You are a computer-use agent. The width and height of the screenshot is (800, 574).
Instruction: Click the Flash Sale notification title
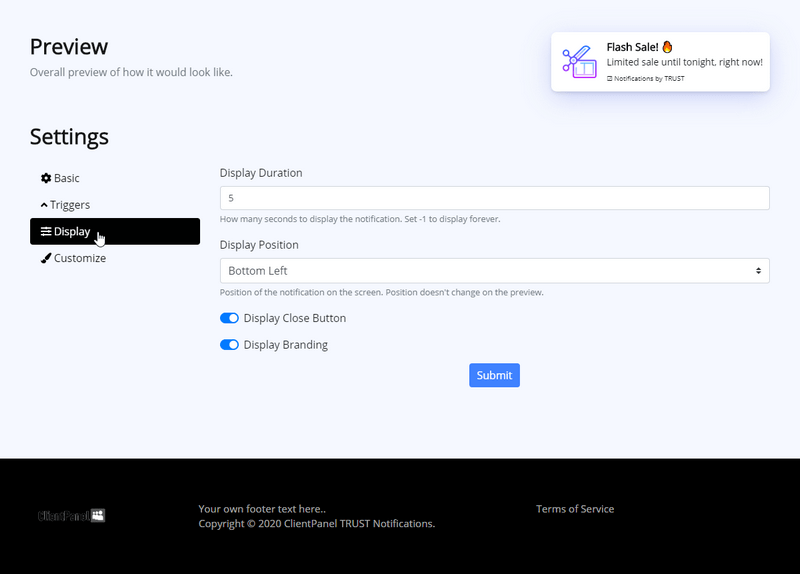[632, 46]
